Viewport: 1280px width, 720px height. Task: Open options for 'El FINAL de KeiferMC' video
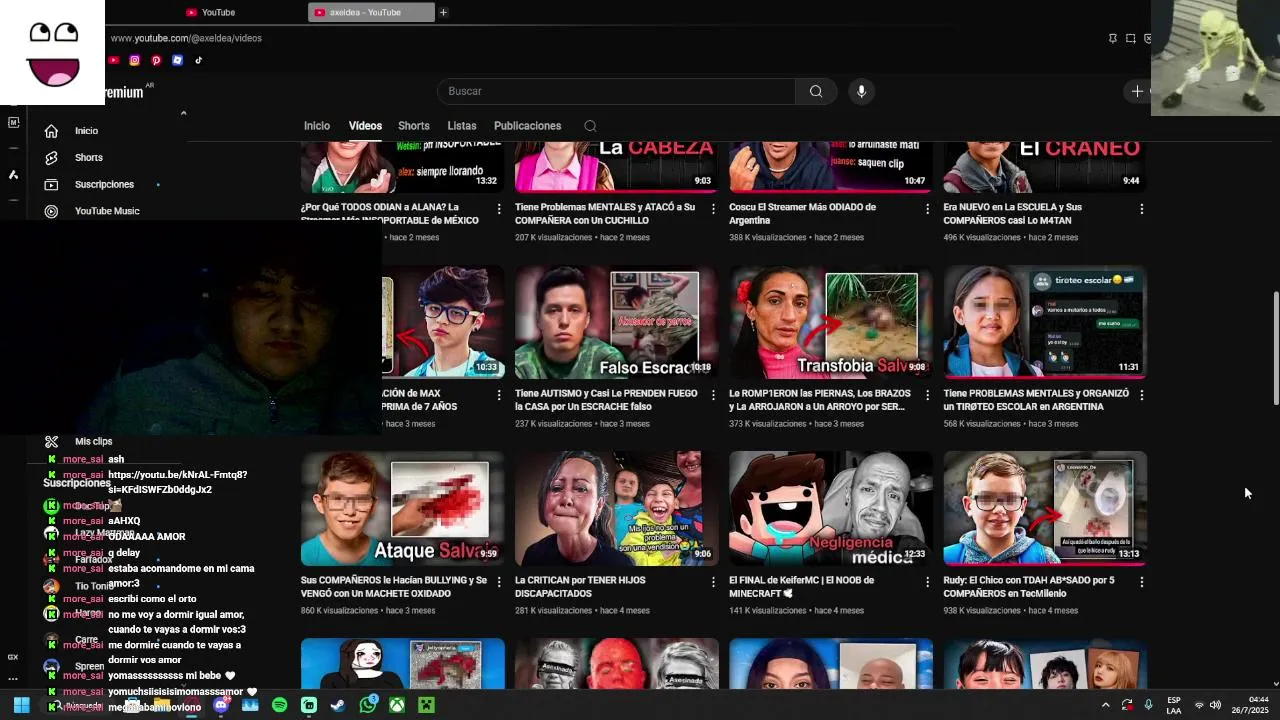coord(927,582)
